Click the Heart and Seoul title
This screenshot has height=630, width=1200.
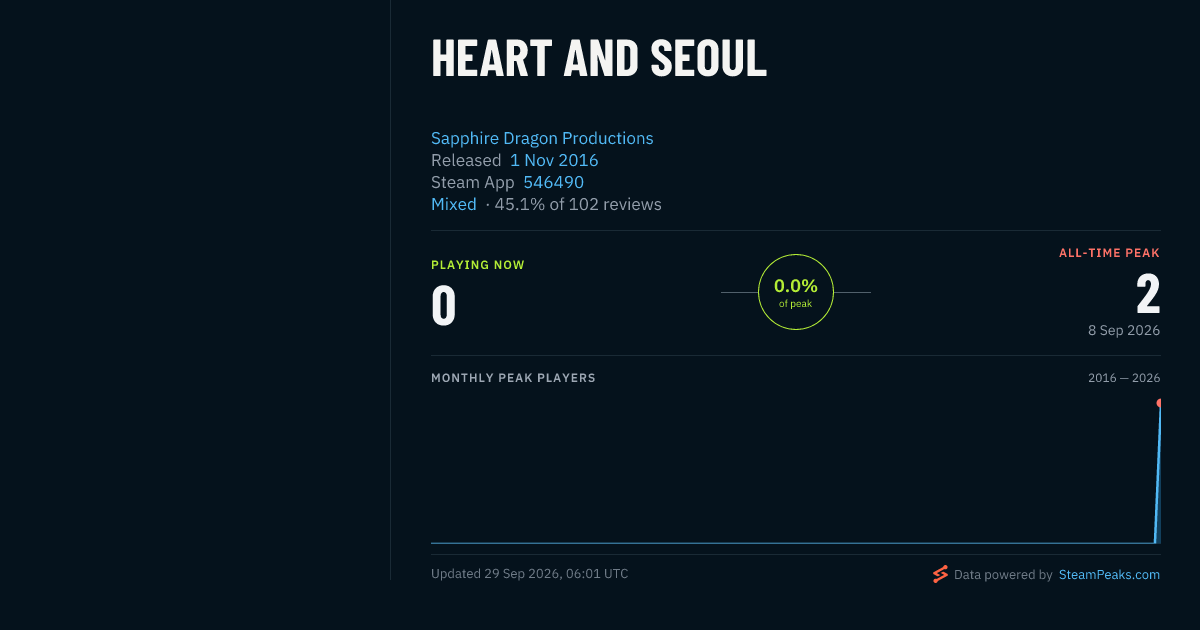tap(599, 58)
